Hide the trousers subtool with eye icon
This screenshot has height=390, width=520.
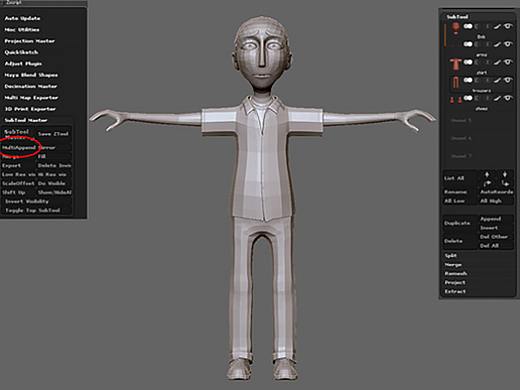point(508,80)
